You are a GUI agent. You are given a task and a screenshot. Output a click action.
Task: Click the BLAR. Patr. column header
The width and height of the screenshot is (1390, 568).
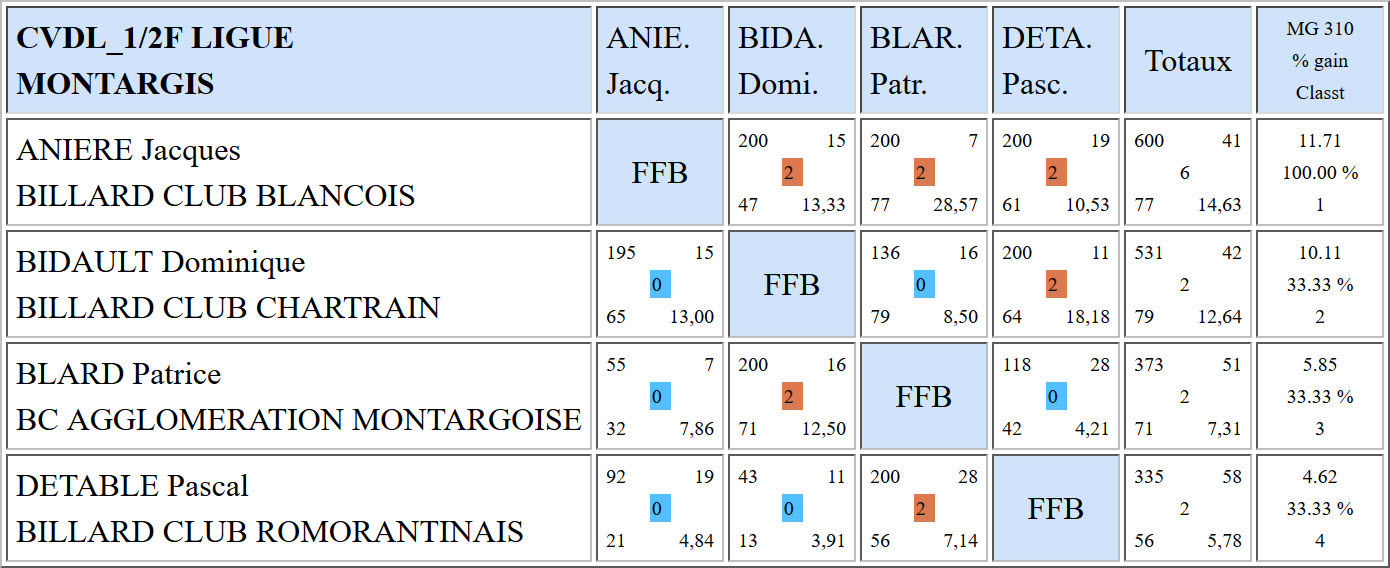tap(916, 61)
